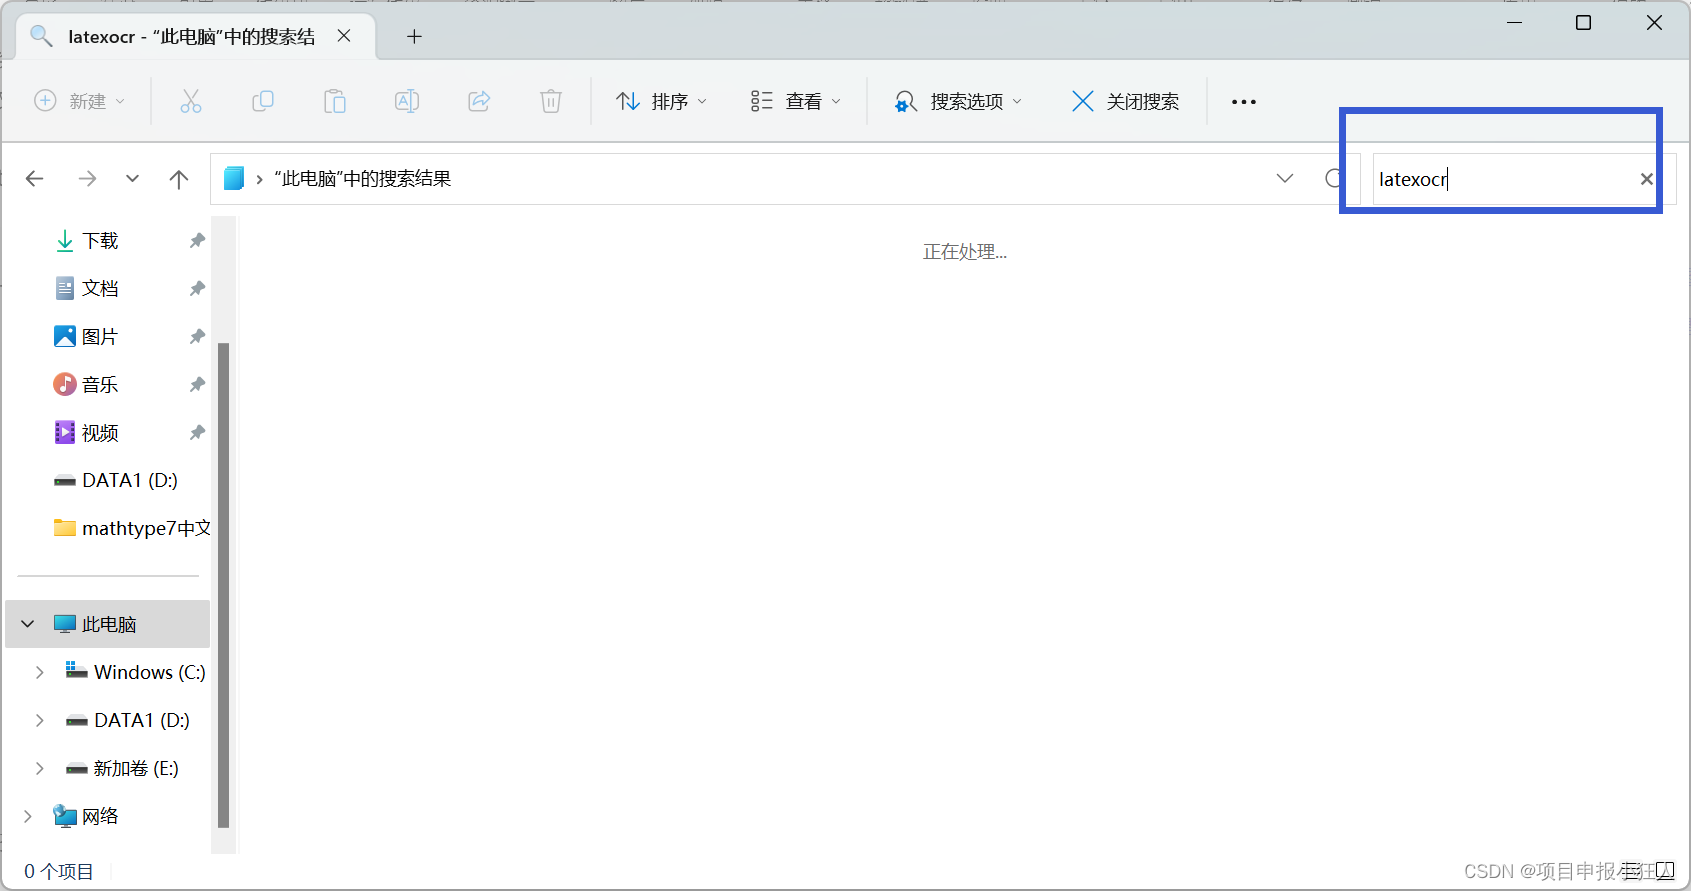This screenshot has width=1691, height=891.
Task: Go back with the left arrow
Action: (35, 179)
